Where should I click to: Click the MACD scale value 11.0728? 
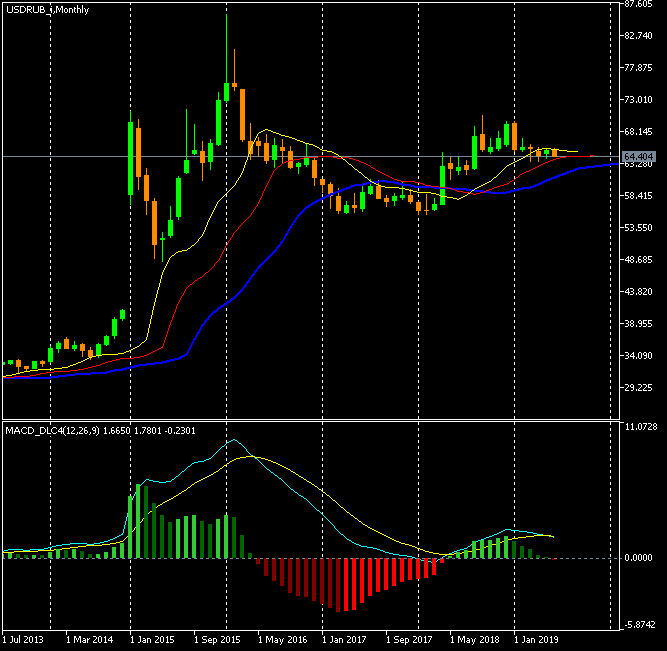tap(641, 426)
